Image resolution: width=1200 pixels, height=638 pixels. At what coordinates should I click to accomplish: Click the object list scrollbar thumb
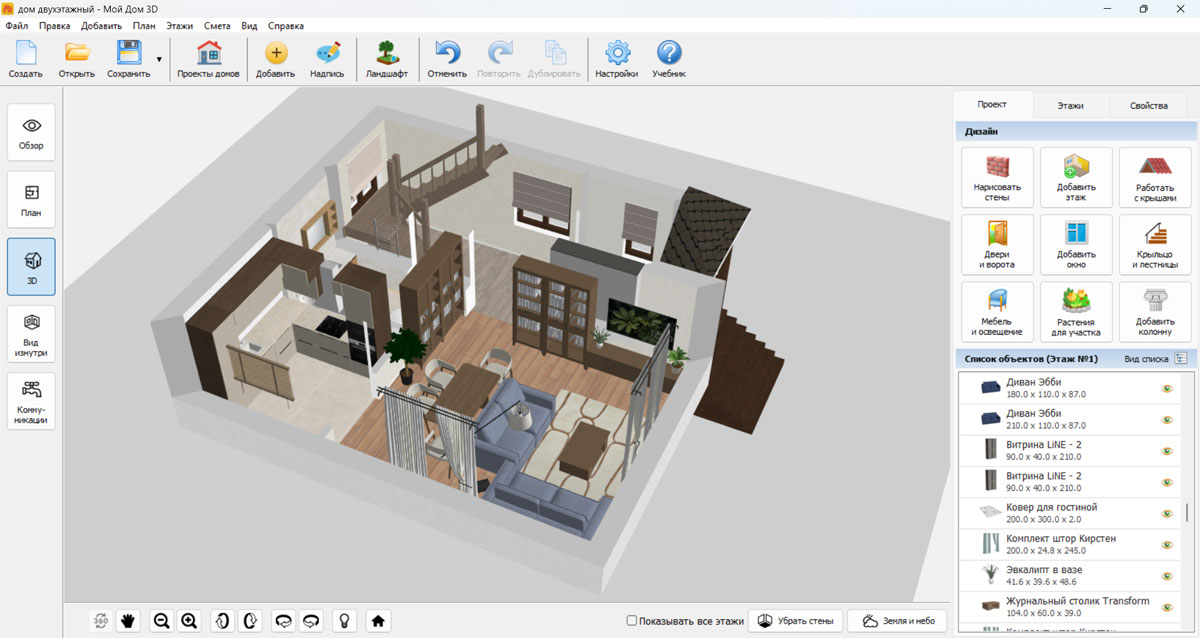tap(1187, 512)
